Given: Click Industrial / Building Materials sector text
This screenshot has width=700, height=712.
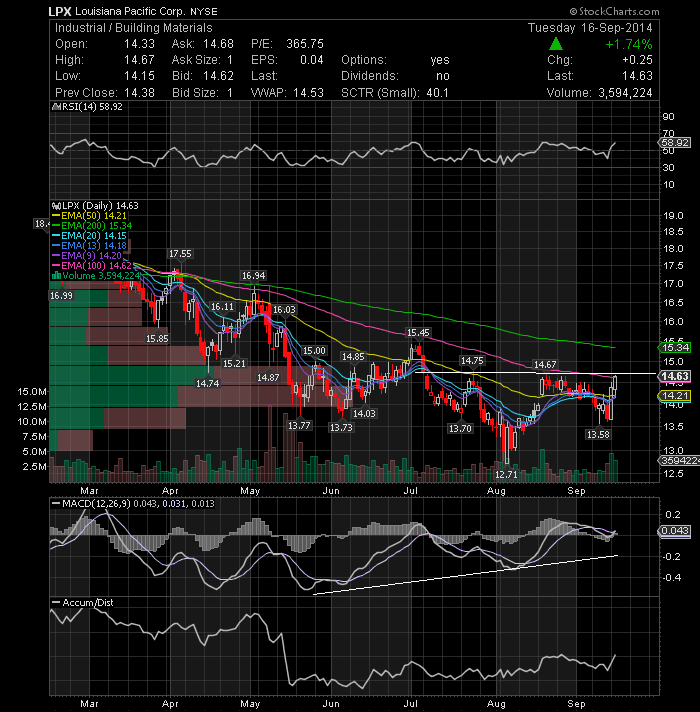Looking at the screenshot, I should [x=133, y=28].
